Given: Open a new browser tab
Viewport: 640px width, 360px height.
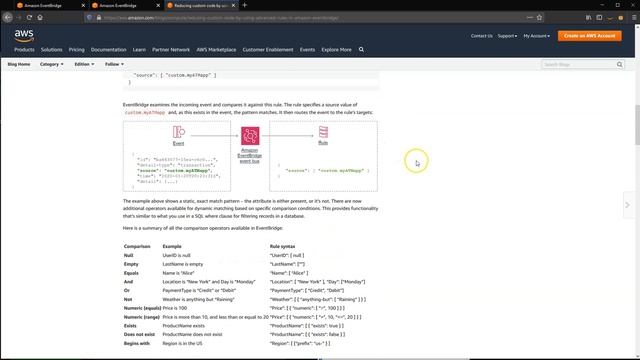Looking at the screenshot, I should coord(244,5).
